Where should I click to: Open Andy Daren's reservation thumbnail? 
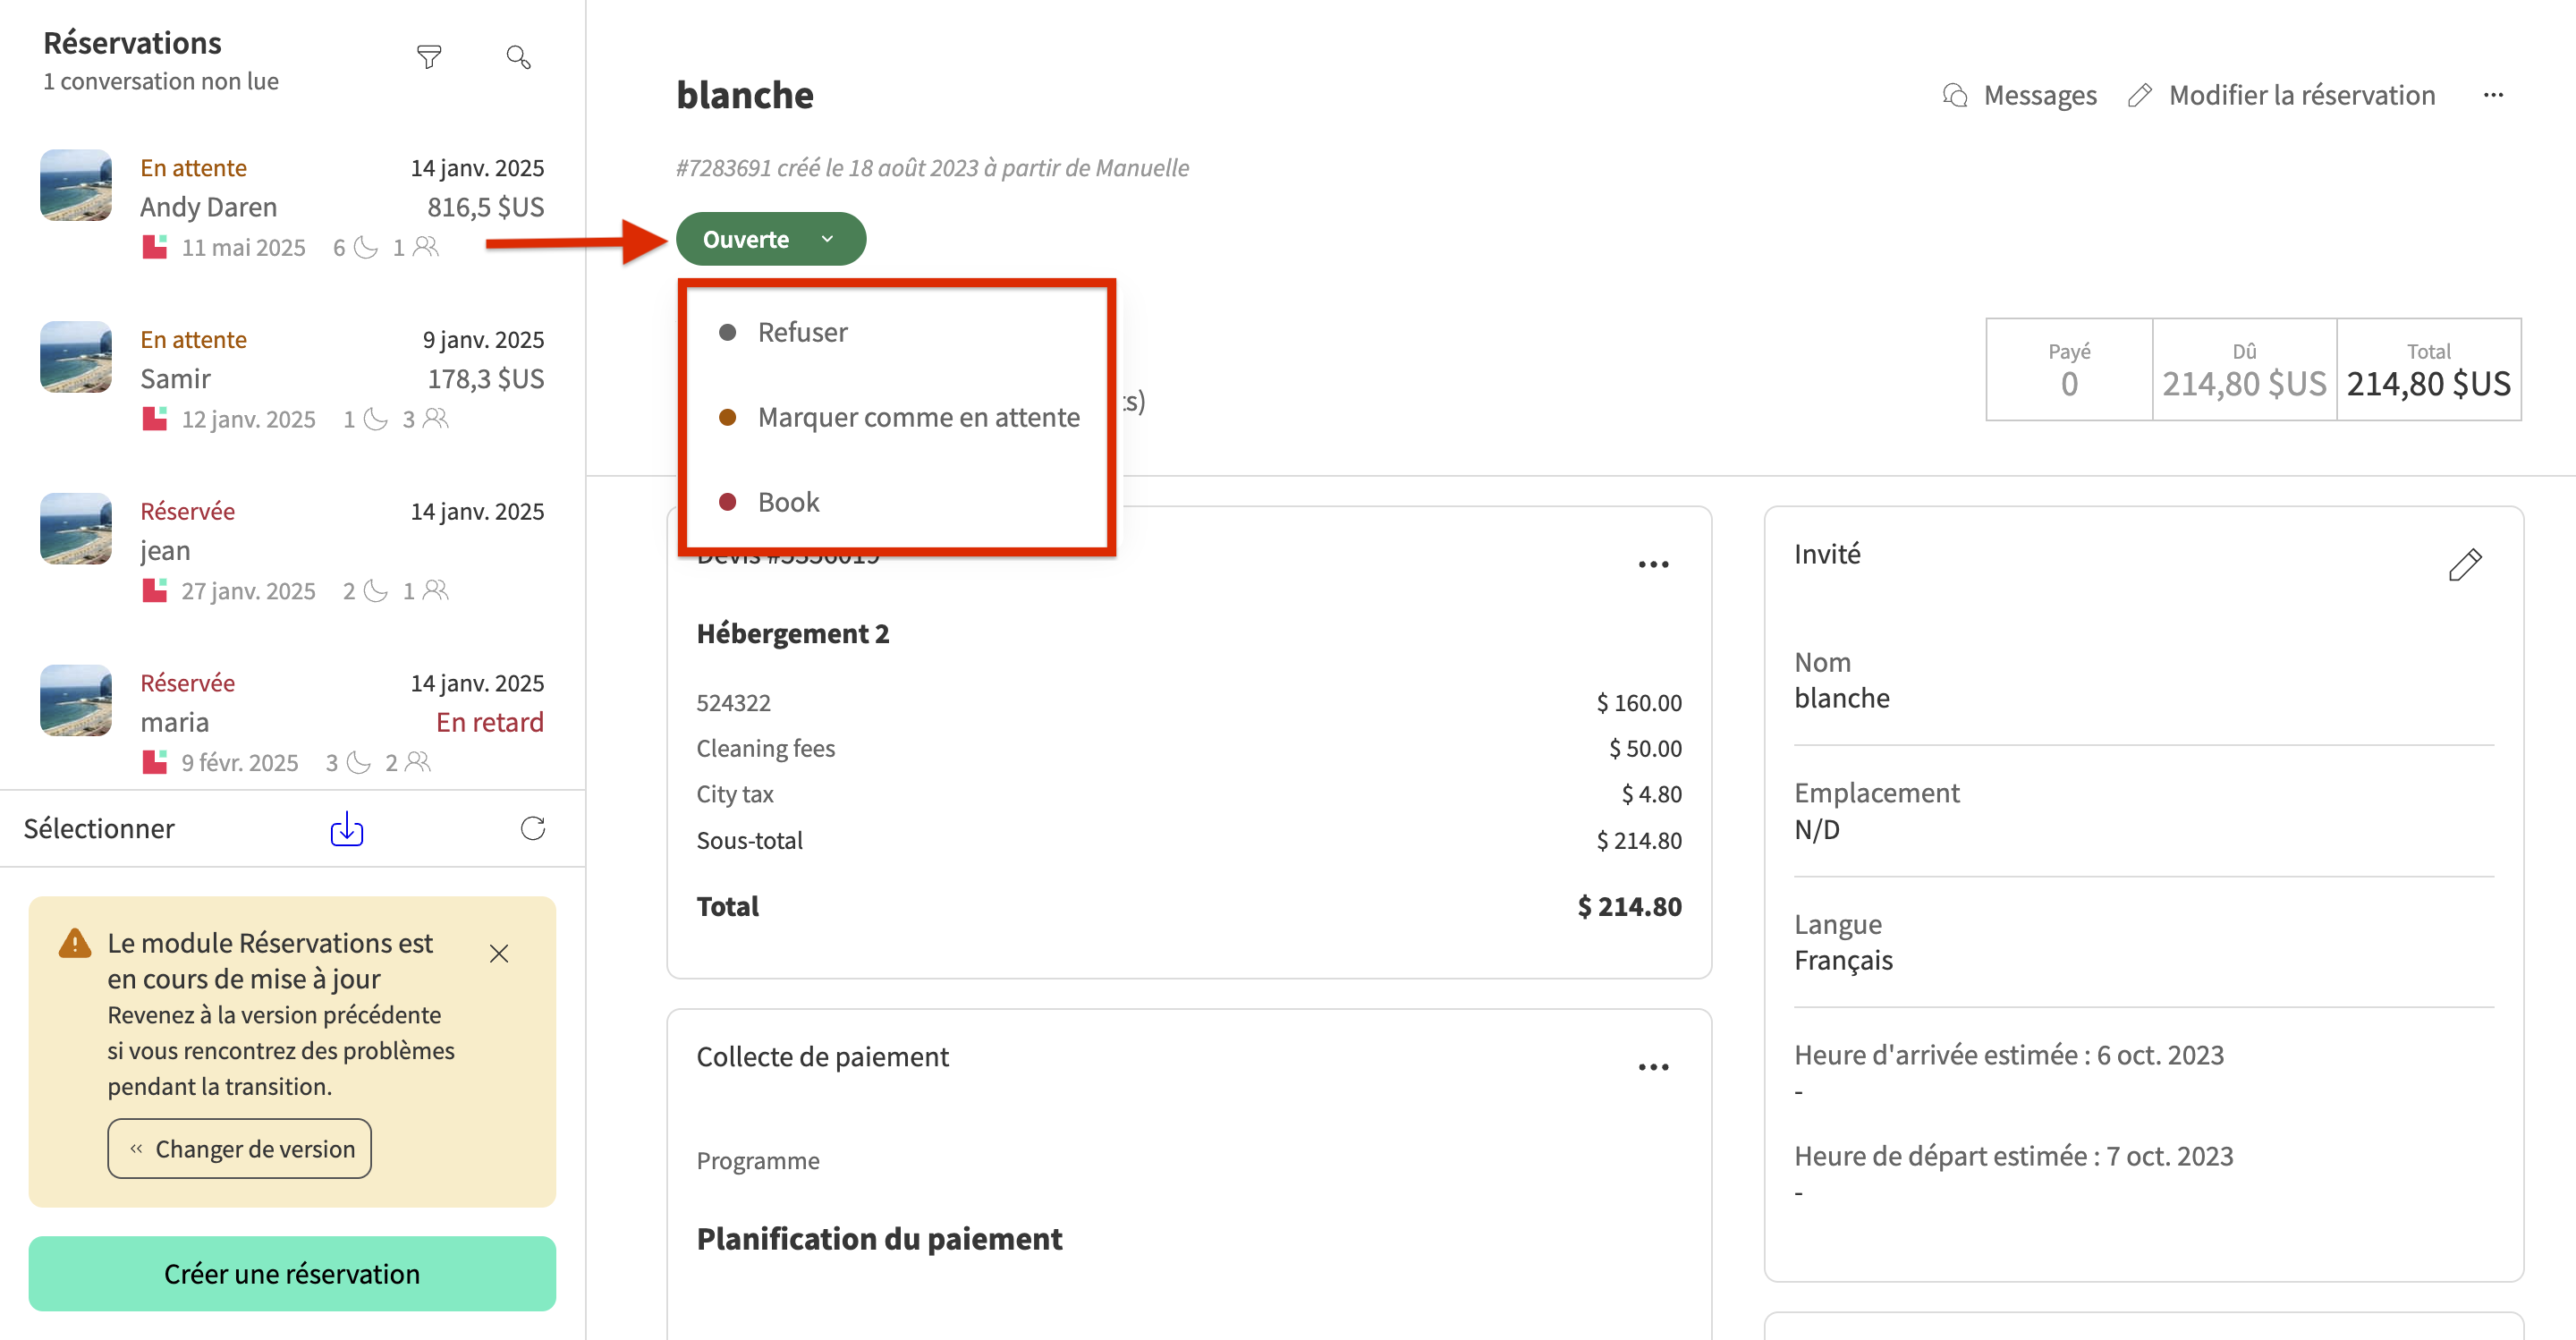click(76, 185)
